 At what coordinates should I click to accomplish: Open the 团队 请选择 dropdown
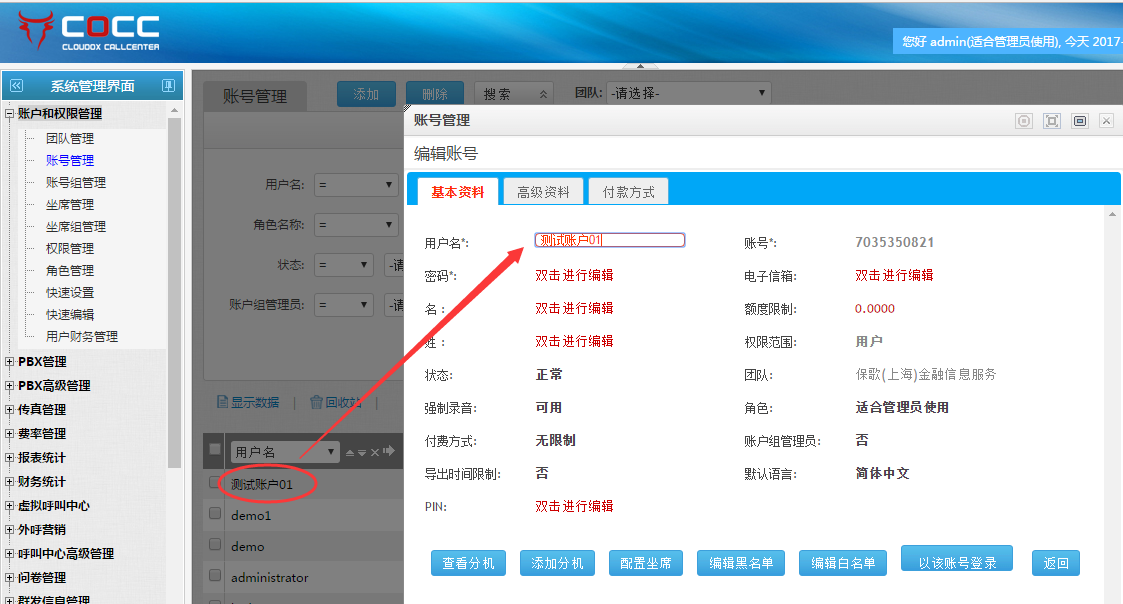click(687, 94)
